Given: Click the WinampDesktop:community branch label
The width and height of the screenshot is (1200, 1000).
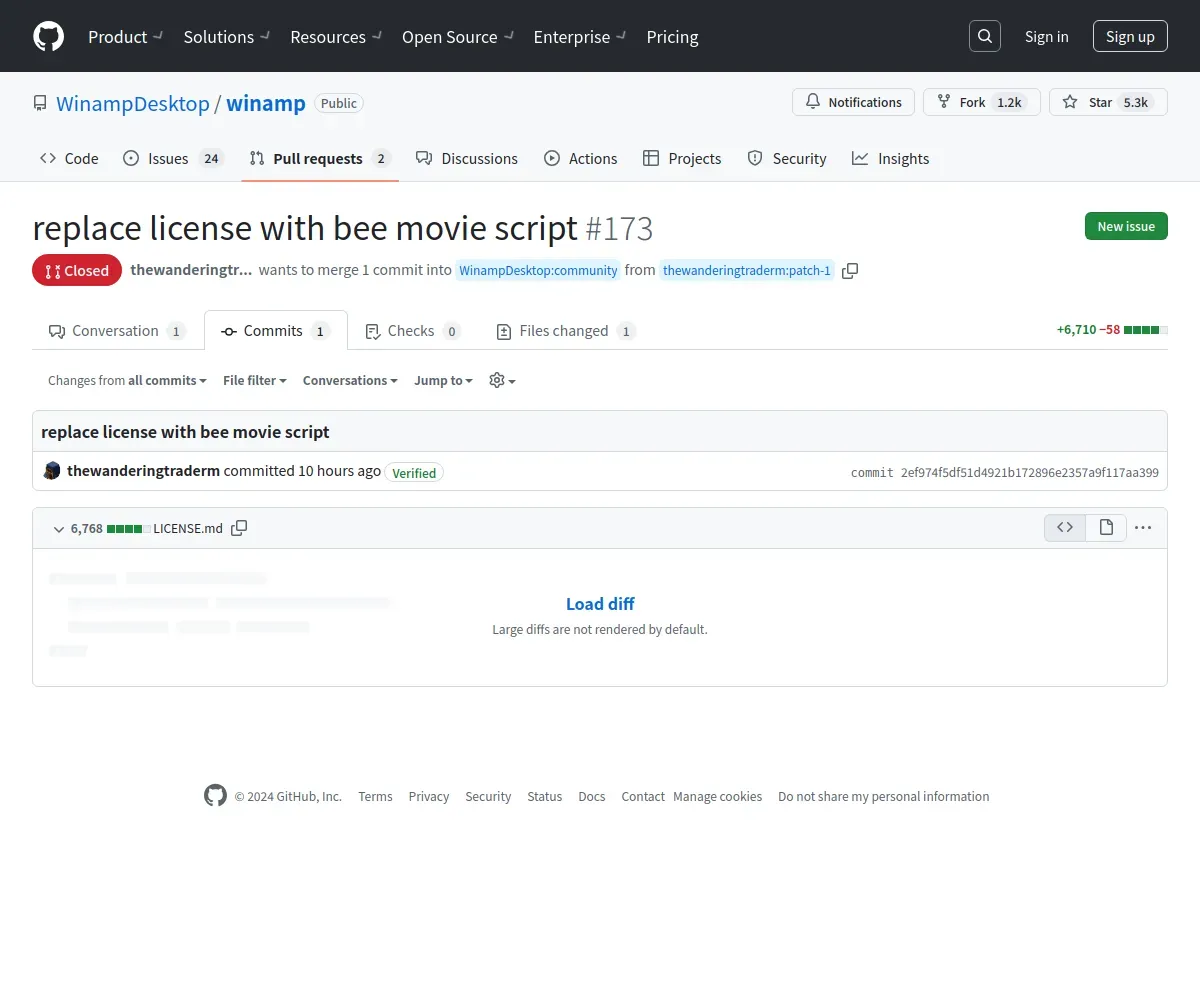Looking at the screenshot, I should 538,271.
